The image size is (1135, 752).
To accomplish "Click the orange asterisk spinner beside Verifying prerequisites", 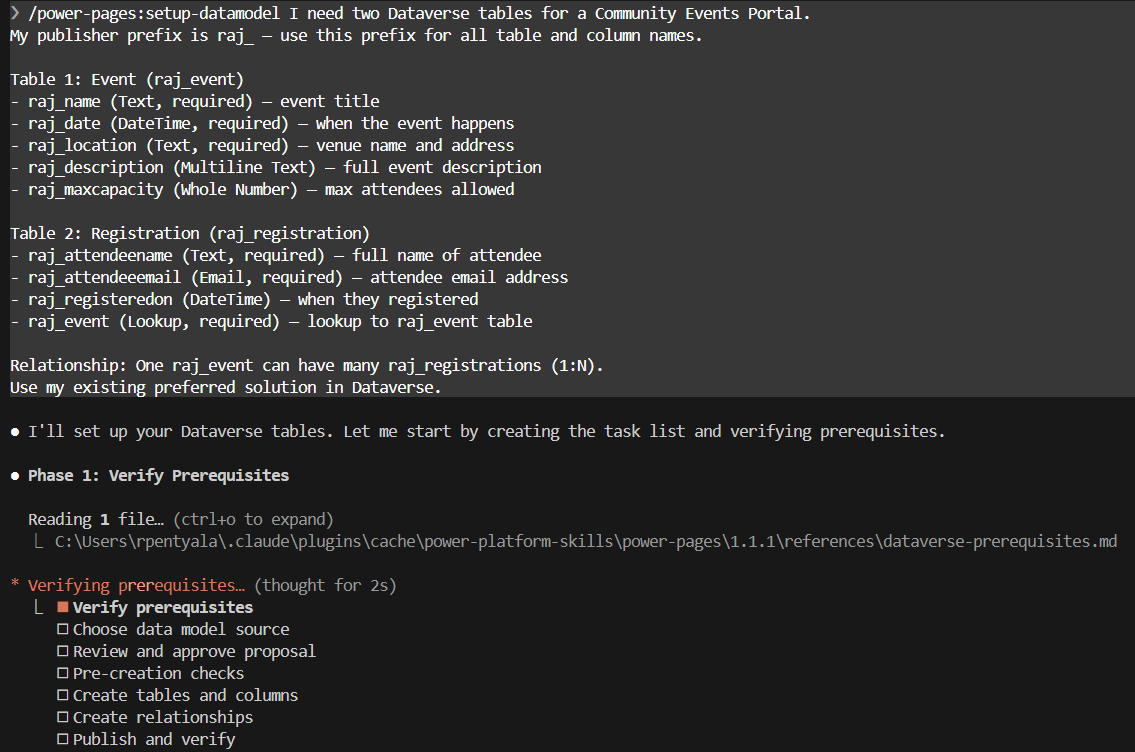I will tap(15, 586).
